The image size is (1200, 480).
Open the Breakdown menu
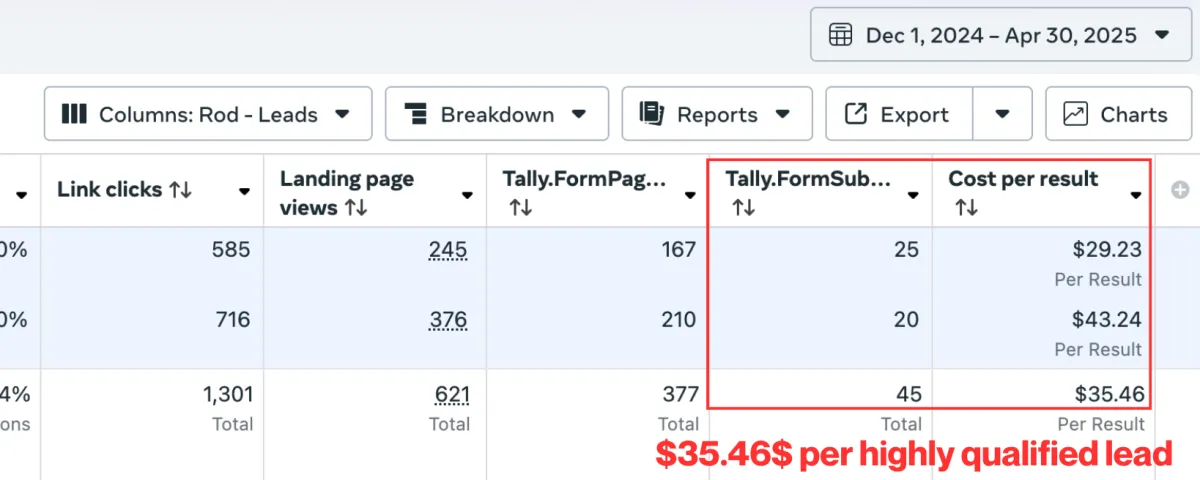pyautogui.click(x=497, y=114)
